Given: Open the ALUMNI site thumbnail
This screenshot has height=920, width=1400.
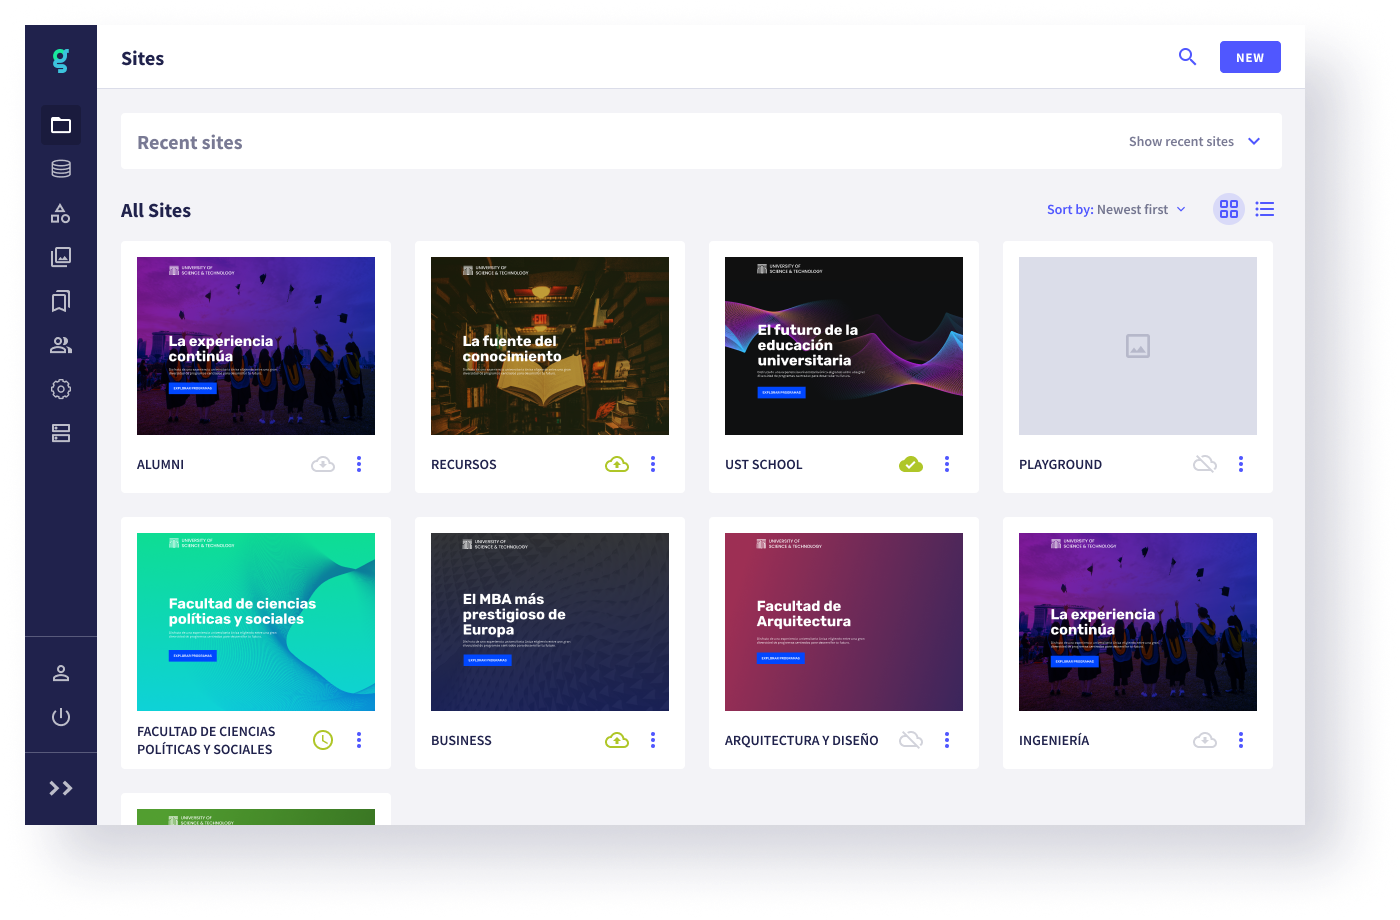Looking at the screenshot, I should coord(256,346).
